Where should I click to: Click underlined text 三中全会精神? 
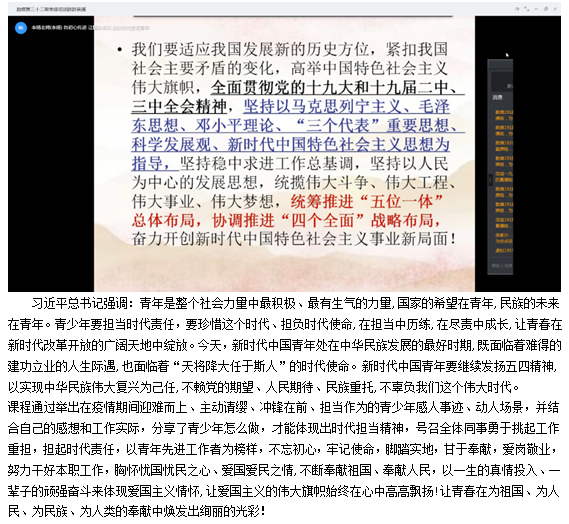[179, 107]
